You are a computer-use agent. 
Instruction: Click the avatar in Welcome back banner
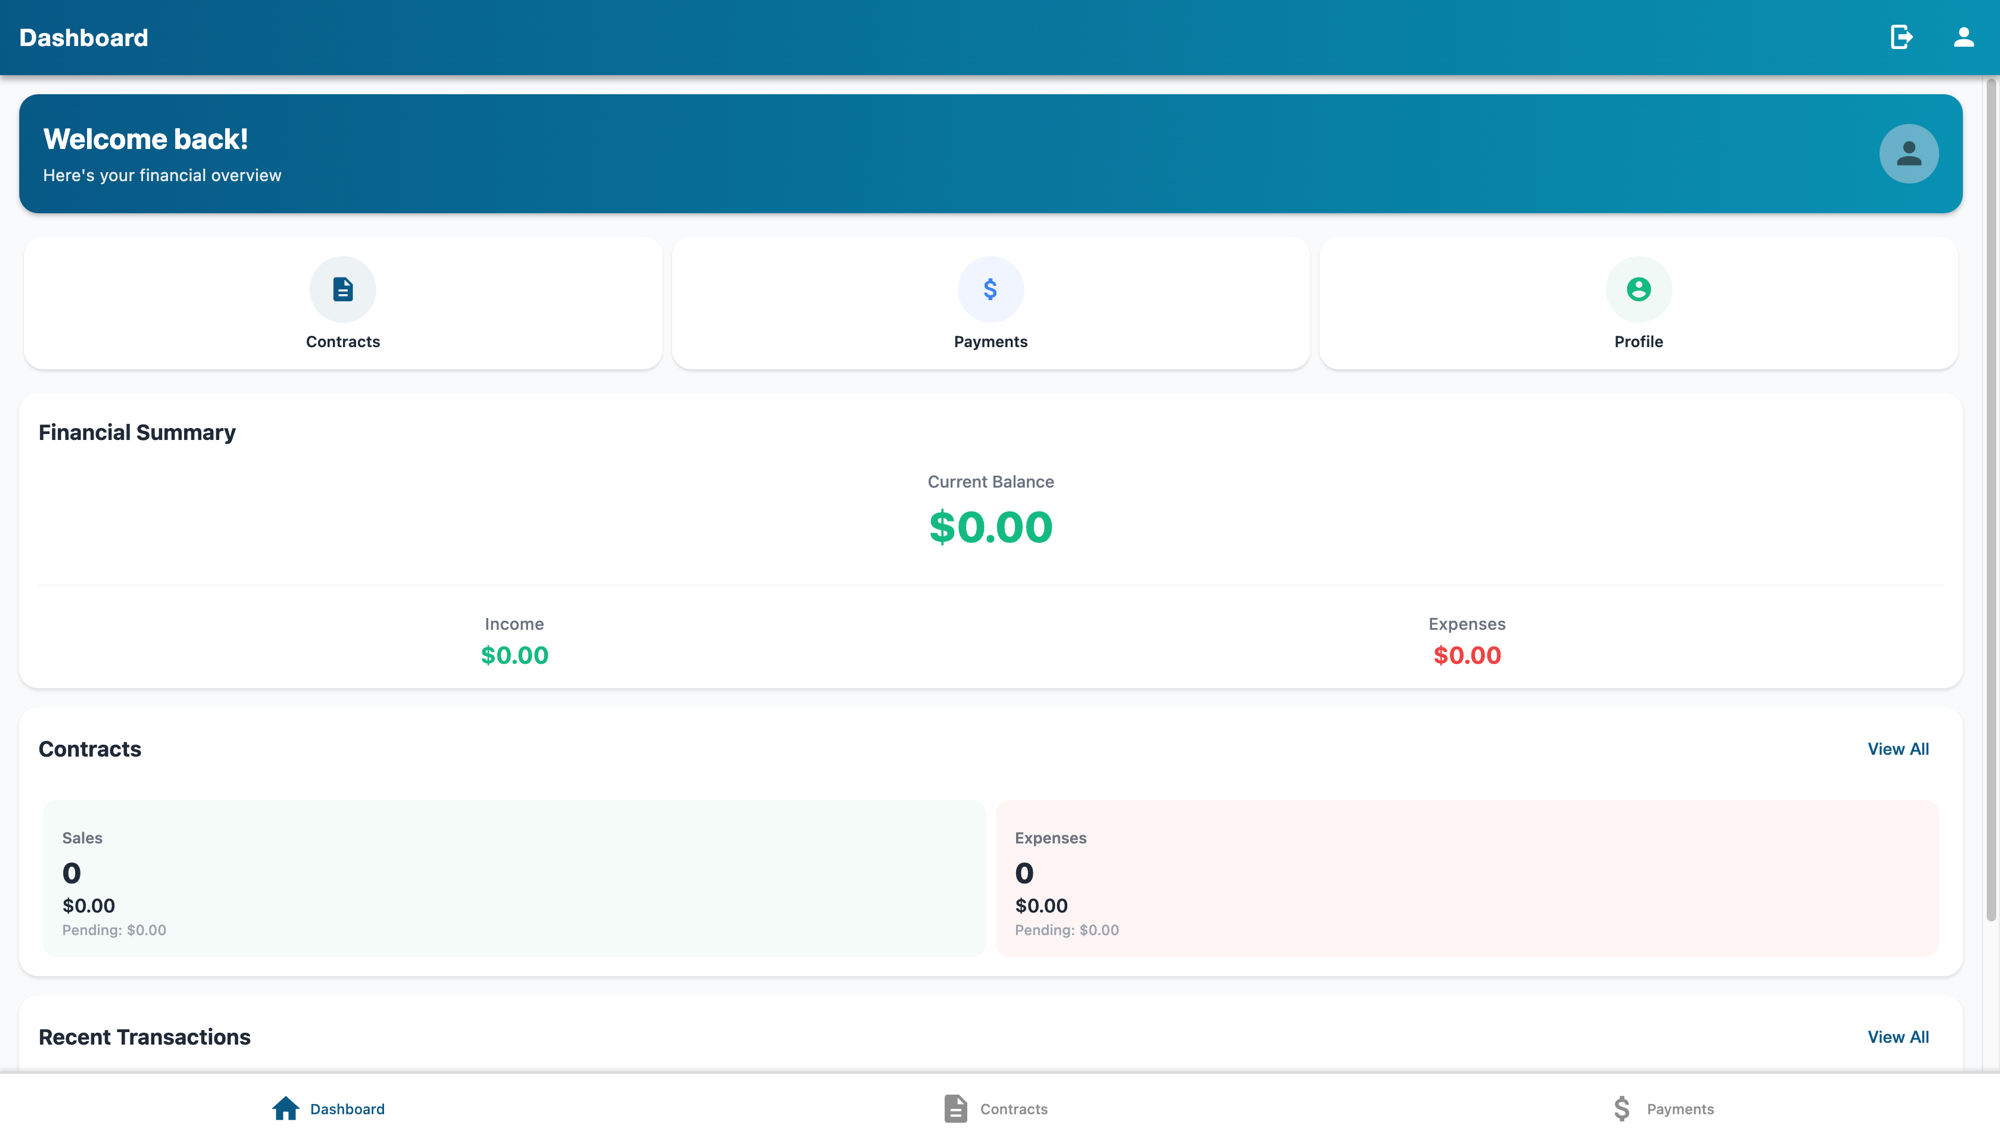click(x=1908, y=153)
